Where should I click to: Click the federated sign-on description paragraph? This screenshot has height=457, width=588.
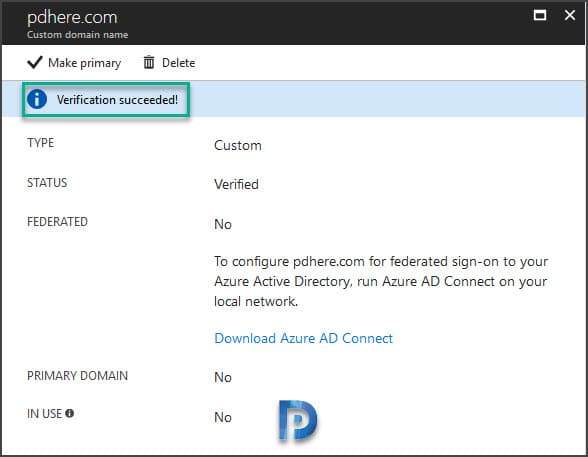pyautogui.click(x=381, y=281)
